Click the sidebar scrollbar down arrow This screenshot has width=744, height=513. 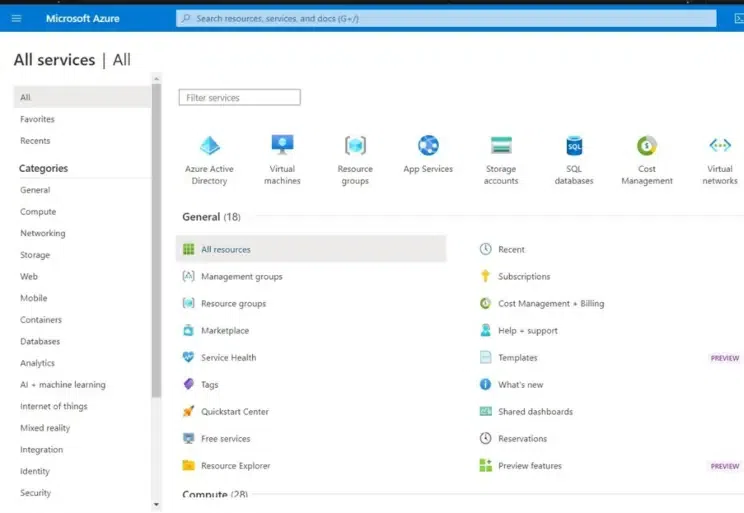pyautogui.click(x=157, y=504)
